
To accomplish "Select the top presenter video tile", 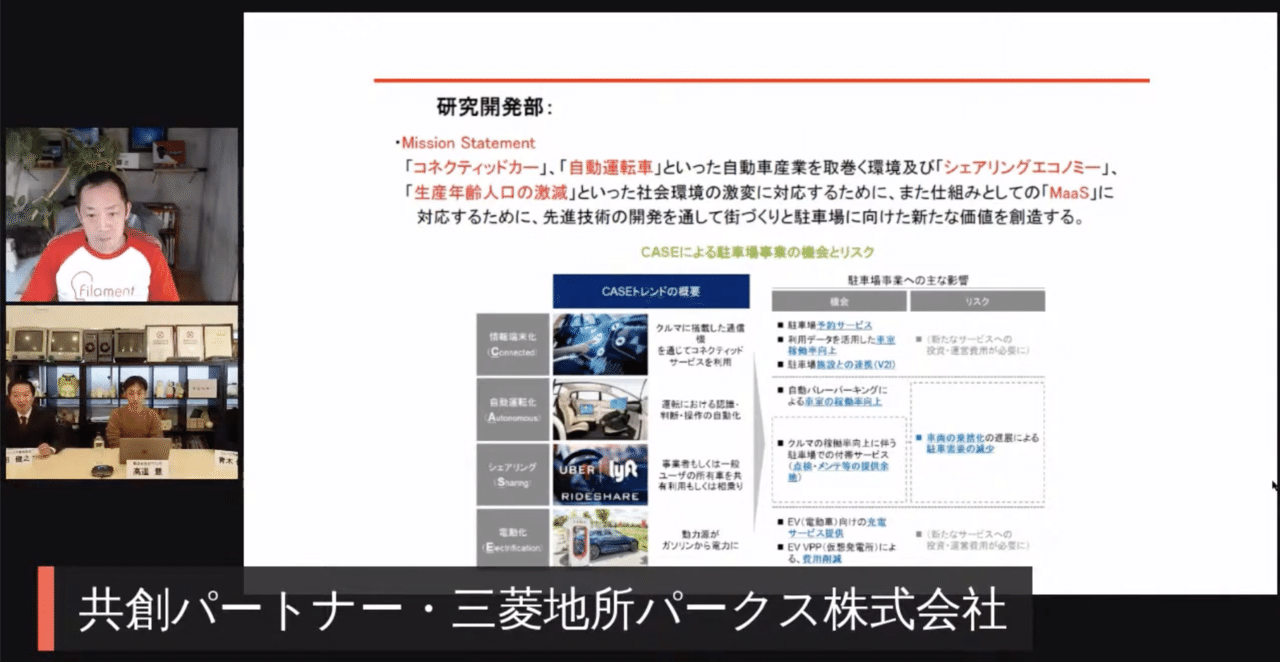I will pos(121,214).
